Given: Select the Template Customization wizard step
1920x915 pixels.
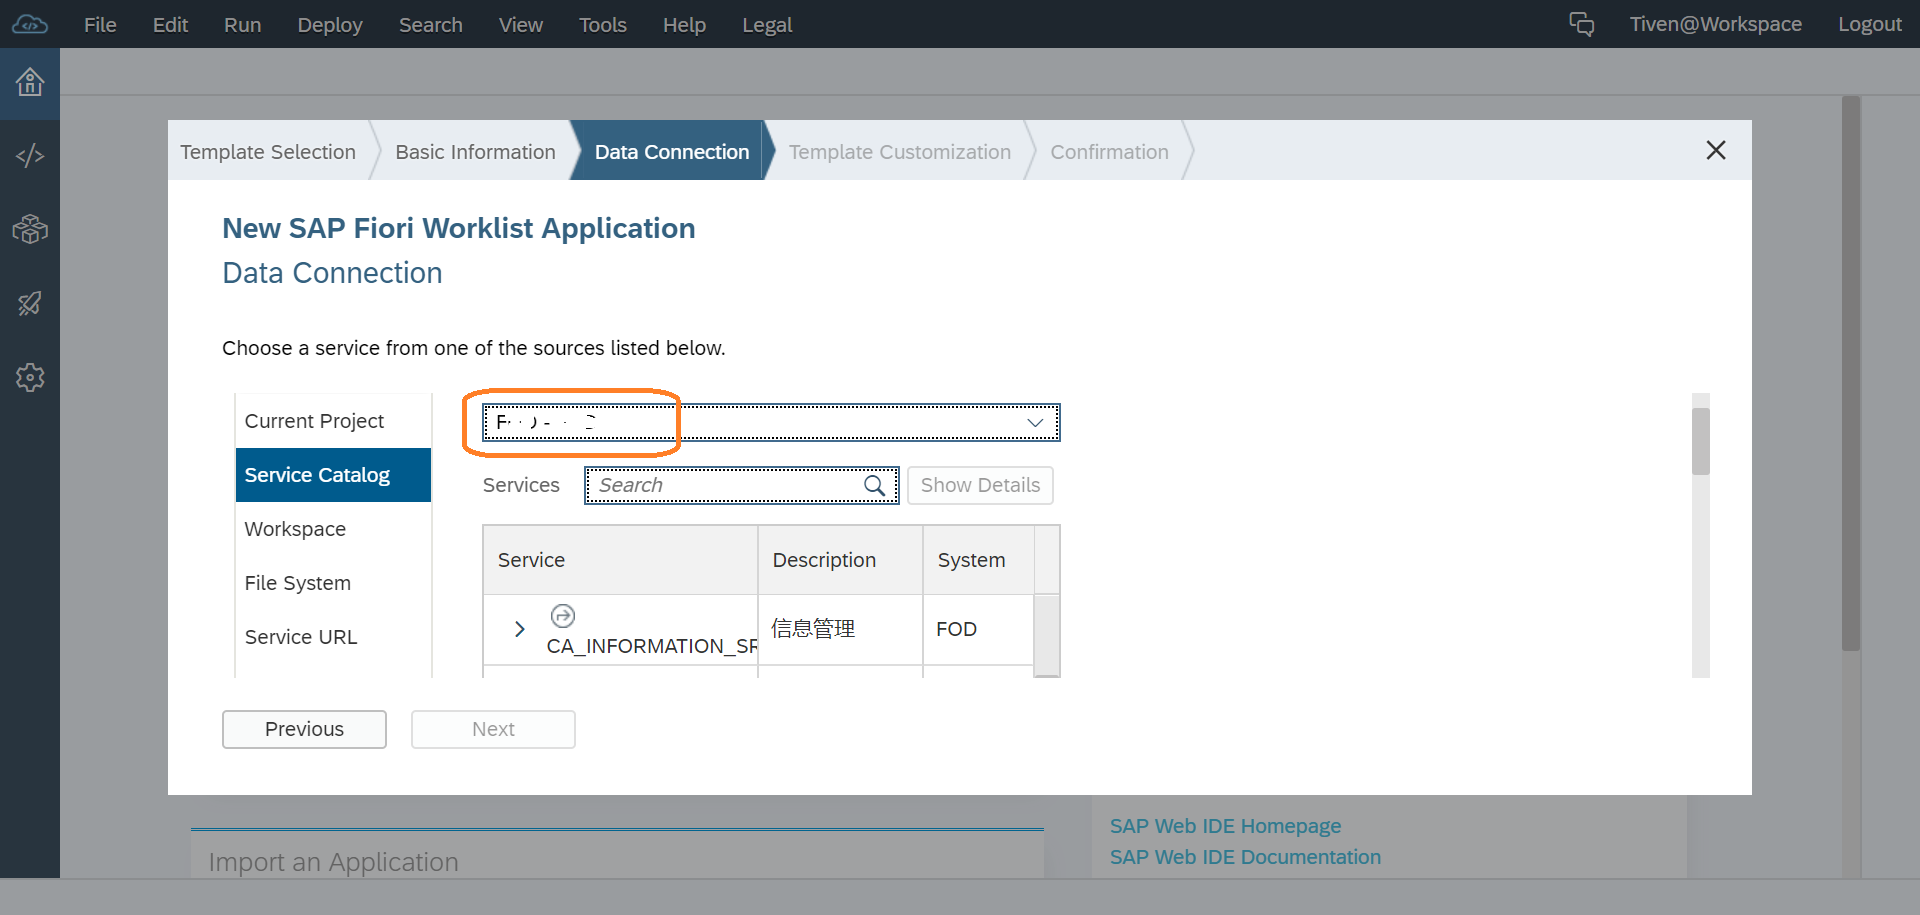Looking at the screenshot, I should point(900,152).
